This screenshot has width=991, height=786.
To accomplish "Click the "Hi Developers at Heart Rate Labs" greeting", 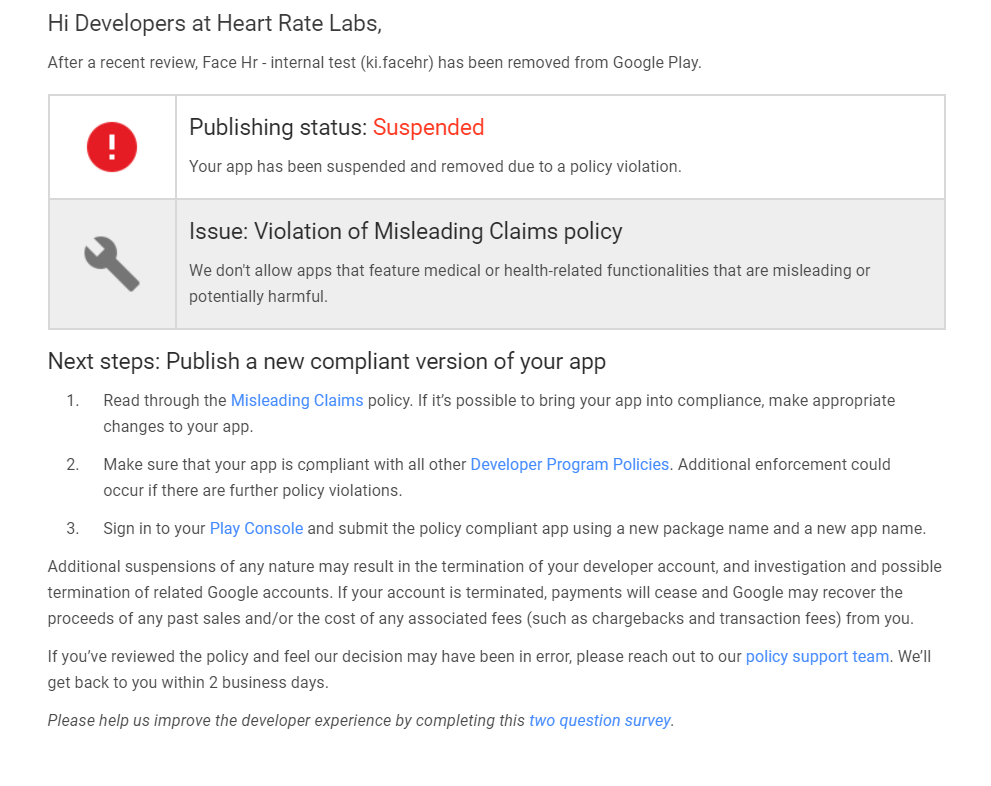I will [x=214, y=22].
